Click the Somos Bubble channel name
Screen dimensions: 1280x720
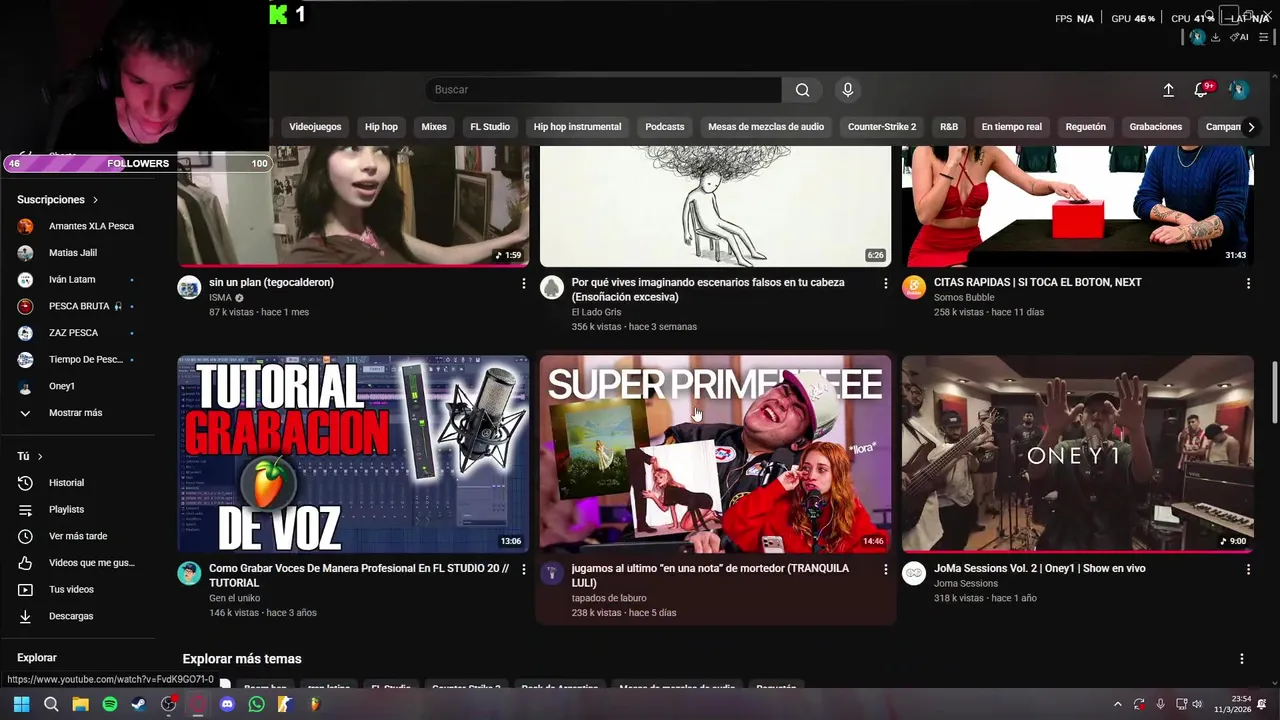click(964, 298)
